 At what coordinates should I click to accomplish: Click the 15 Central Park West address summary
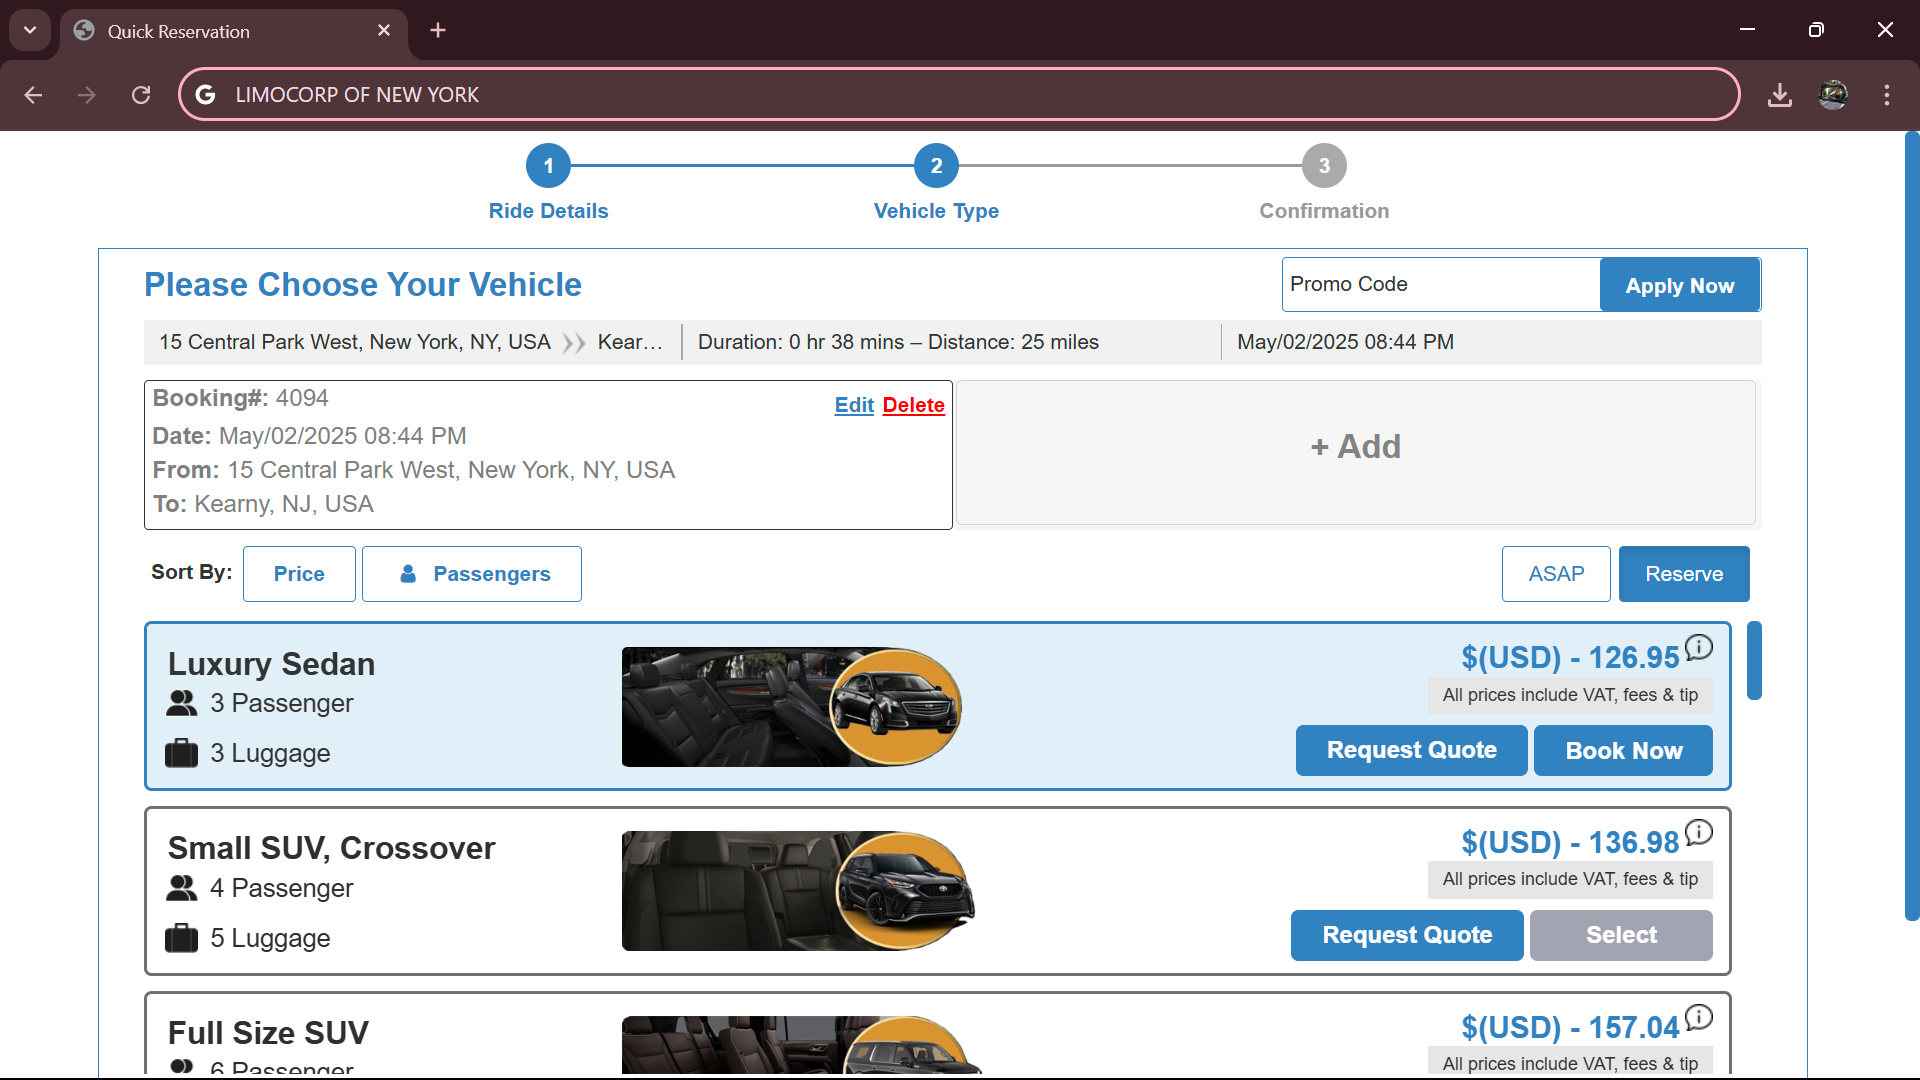(355, 342)
